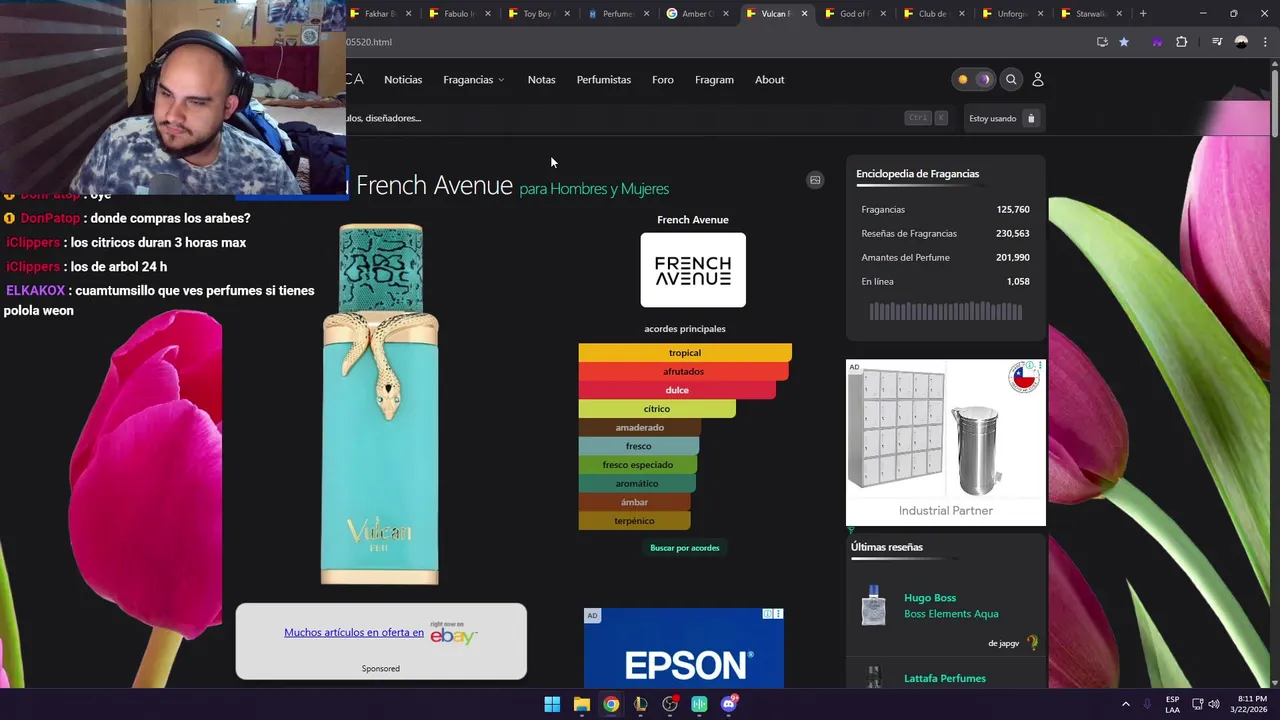Open the Noticias menu item
Screen dimensions: 1280x720
[403, 80]
